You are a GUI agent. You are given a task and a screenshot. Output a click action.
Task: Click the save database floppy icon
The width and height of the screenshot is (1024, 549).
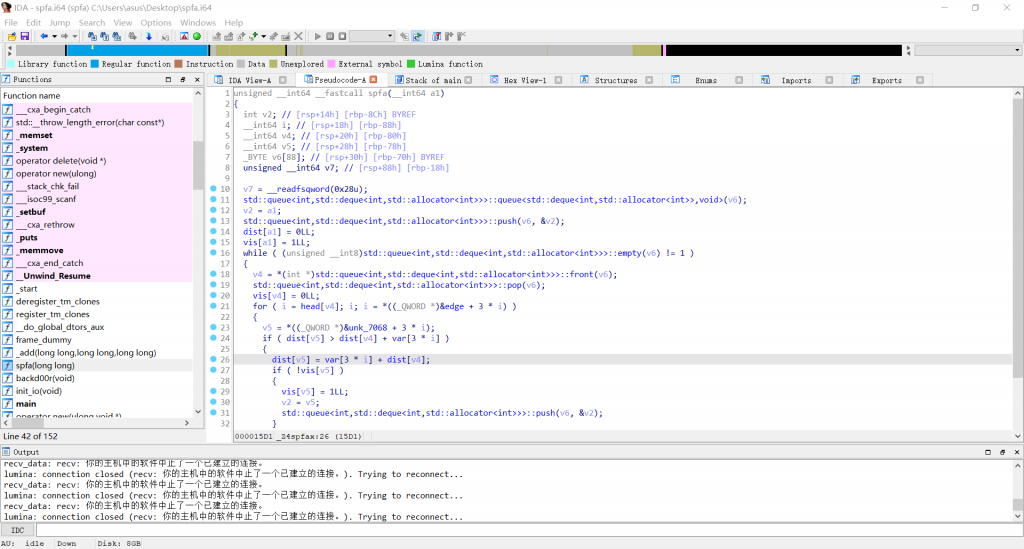click(25, 37)
